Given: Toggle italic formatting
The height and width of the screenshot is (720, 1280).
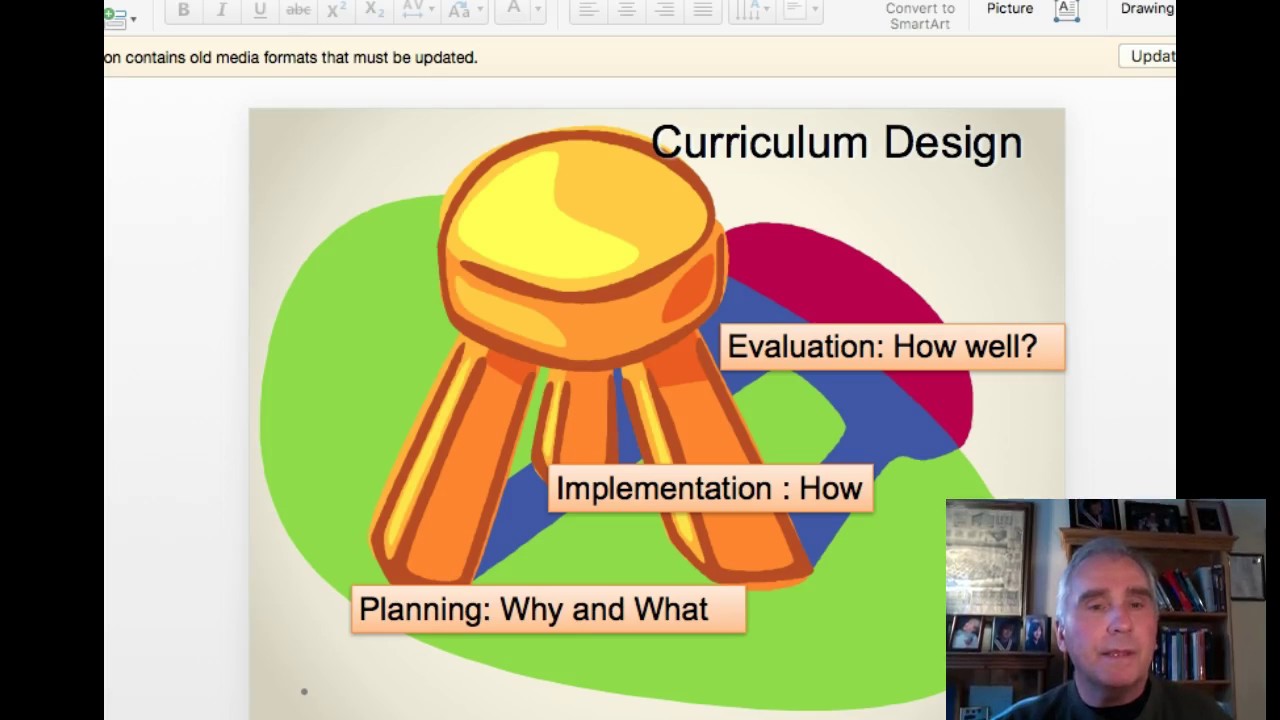Looking at the screenshot, I should click(222, 10).
